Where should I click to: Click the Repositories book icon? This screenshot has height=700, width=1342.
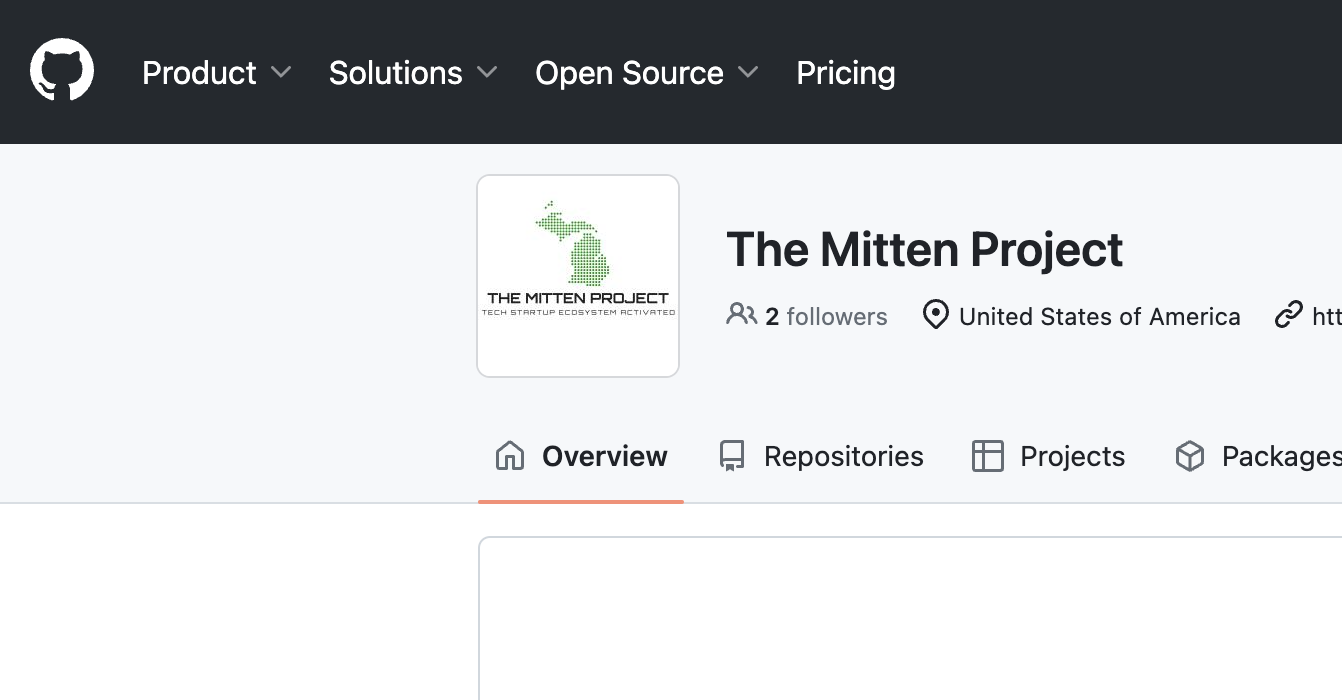click(732, 456)
